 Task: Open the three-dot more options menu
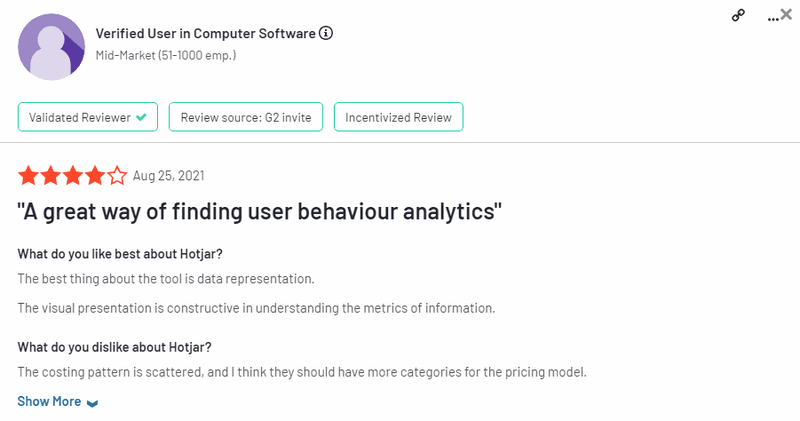click(x=771, y=17)
